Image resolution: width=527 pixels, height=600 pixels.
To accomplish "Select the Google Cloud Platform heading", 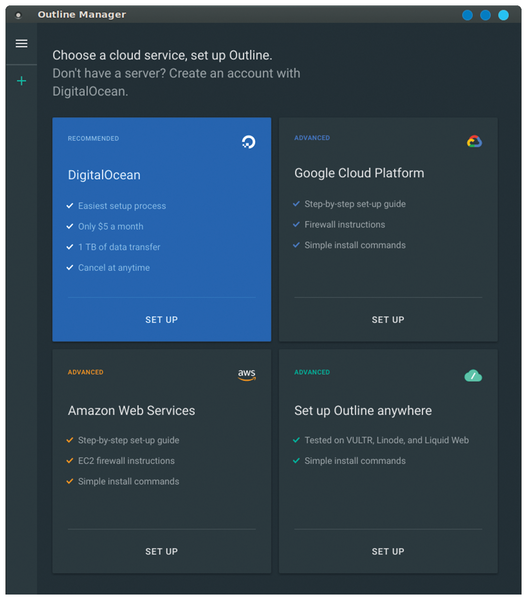I will tap(359, 173).
